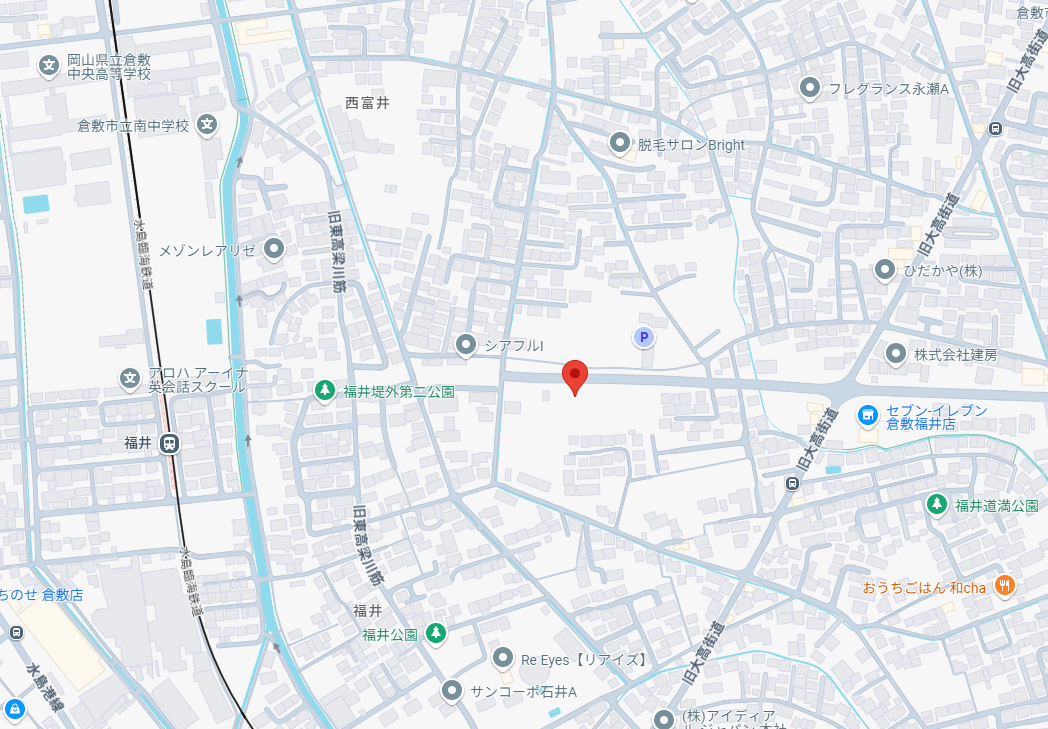Click the シアフルI location marker

(x=465, y=345)
